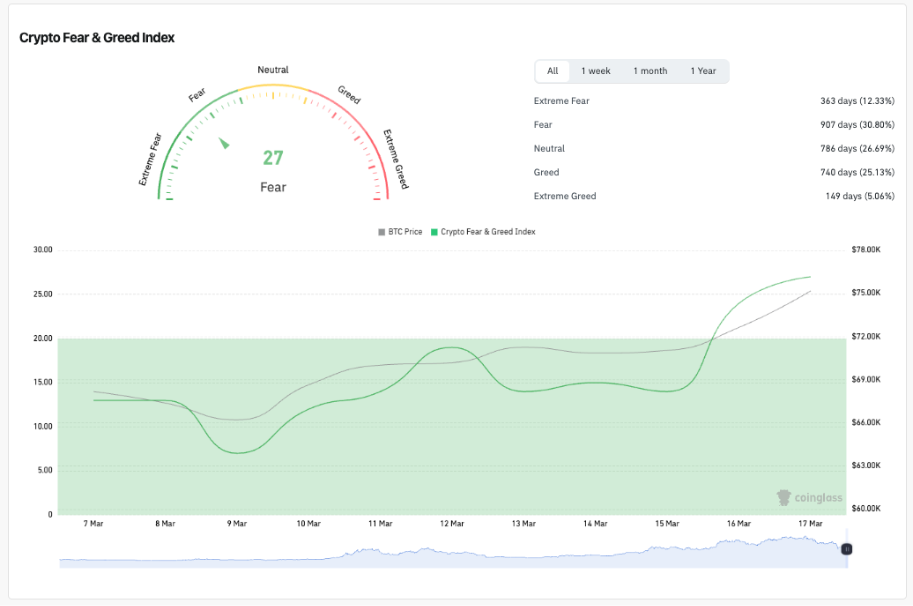The width and height of the screenshot is (913, 606).
Task: Click the Crypto Fear & Greed Index heading
Action: pyautogui.click(x=97, y=38)
